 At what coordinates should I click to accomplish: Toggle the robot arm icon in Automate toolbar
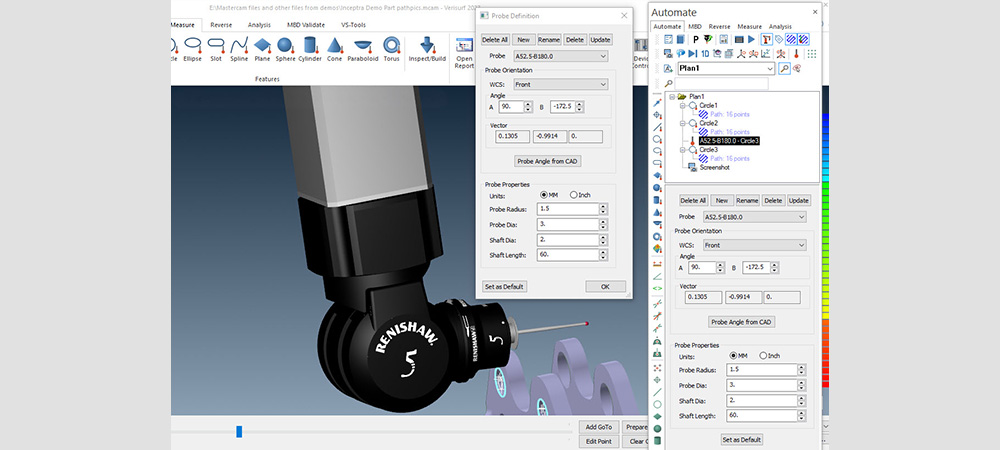767,40
